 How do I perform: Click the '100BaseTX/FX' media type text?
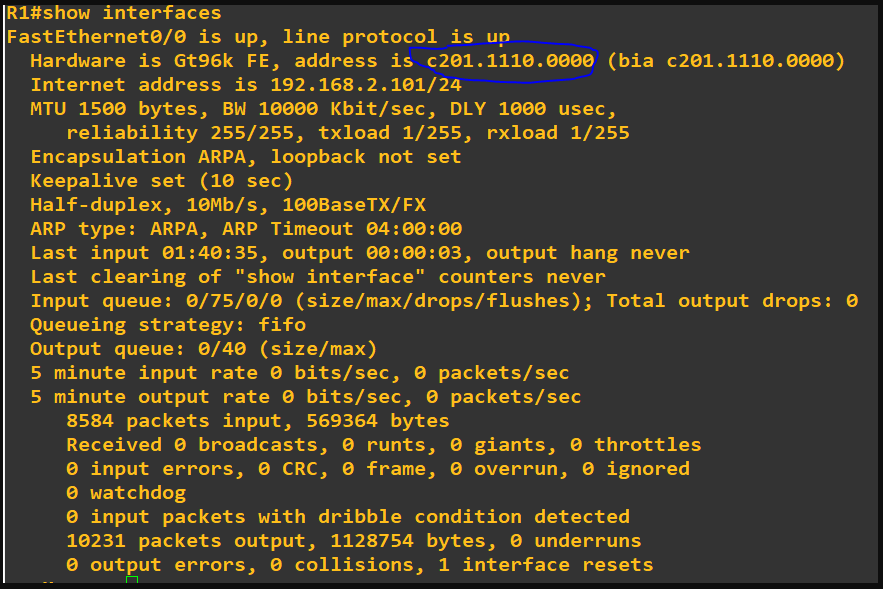354,204
